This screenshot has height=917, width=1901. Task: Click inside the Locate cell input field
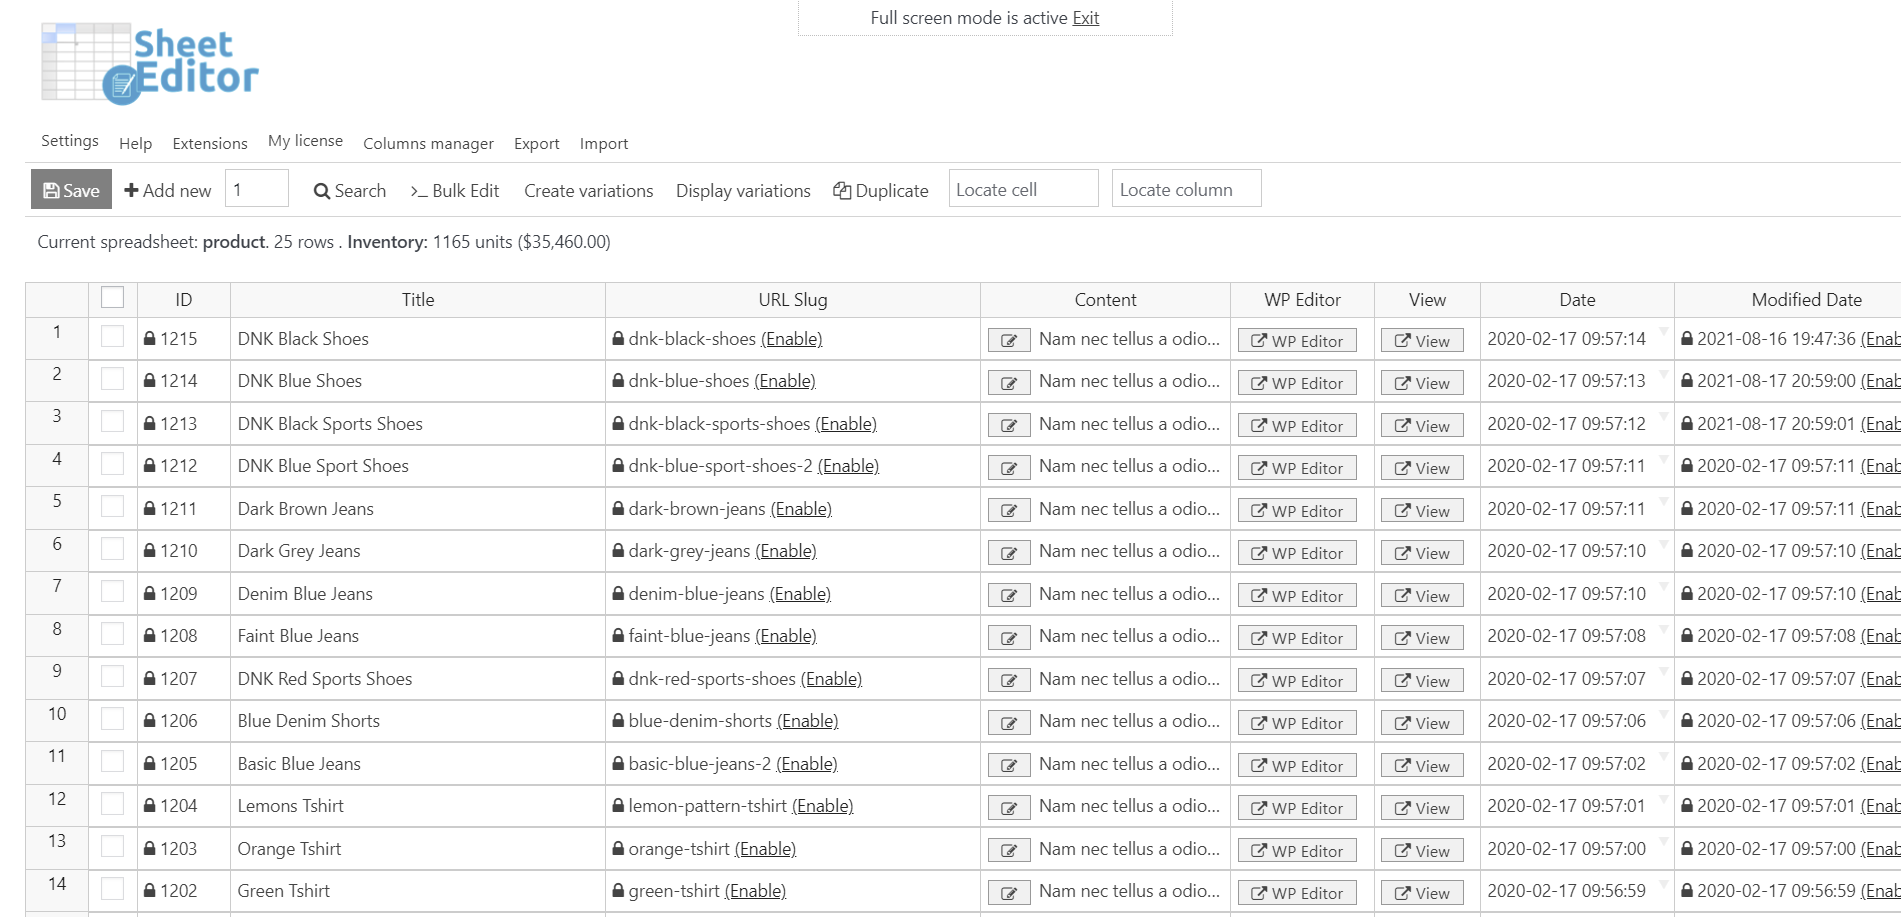click(x=1023, y=188)
